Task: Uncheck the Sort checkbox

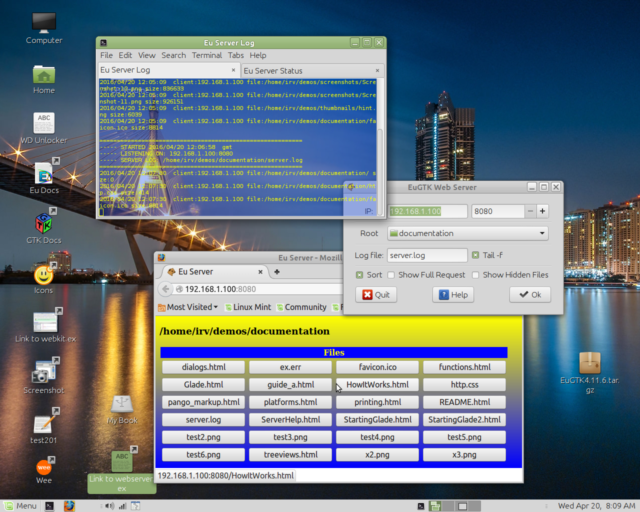Action: 360,274
